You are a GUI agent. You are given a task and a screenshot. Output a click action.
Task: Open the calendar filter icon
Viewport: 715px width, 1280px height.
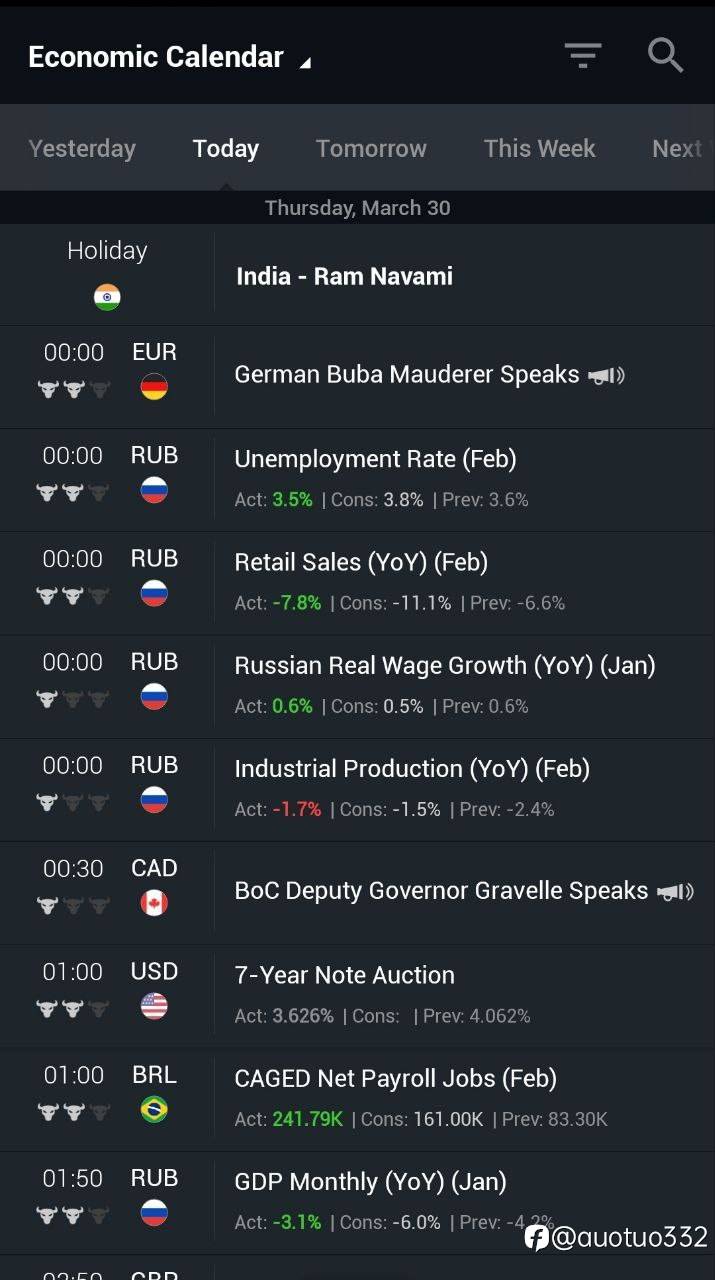tap(582, 55)
